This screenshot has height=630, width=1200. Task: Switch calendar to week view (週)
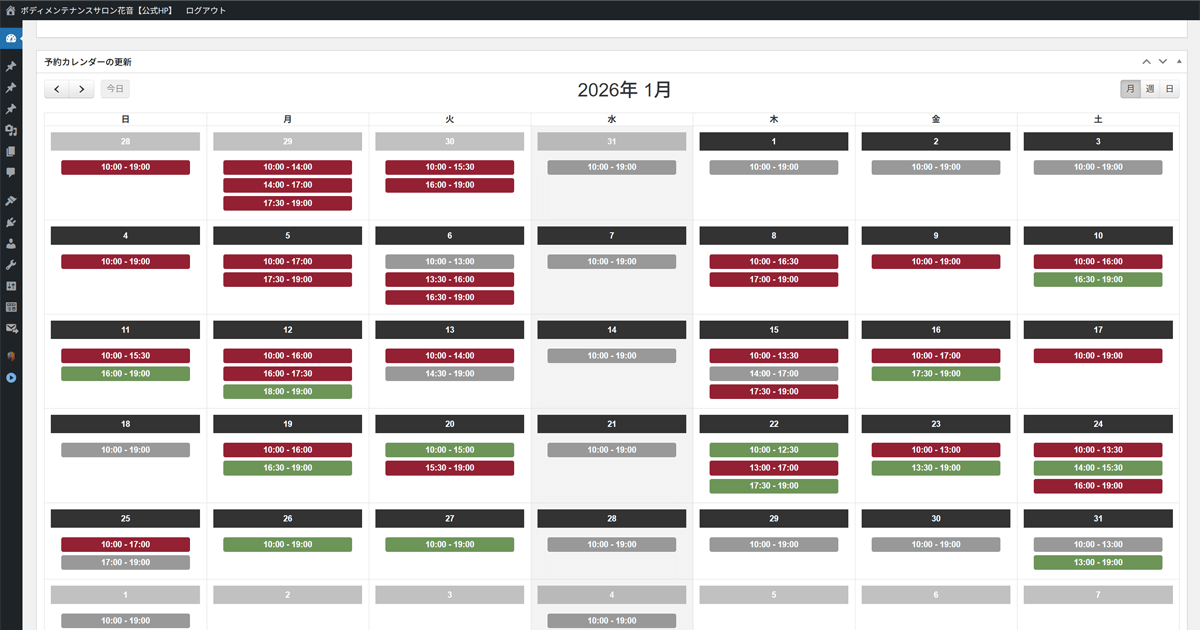tap(1150, 89)
